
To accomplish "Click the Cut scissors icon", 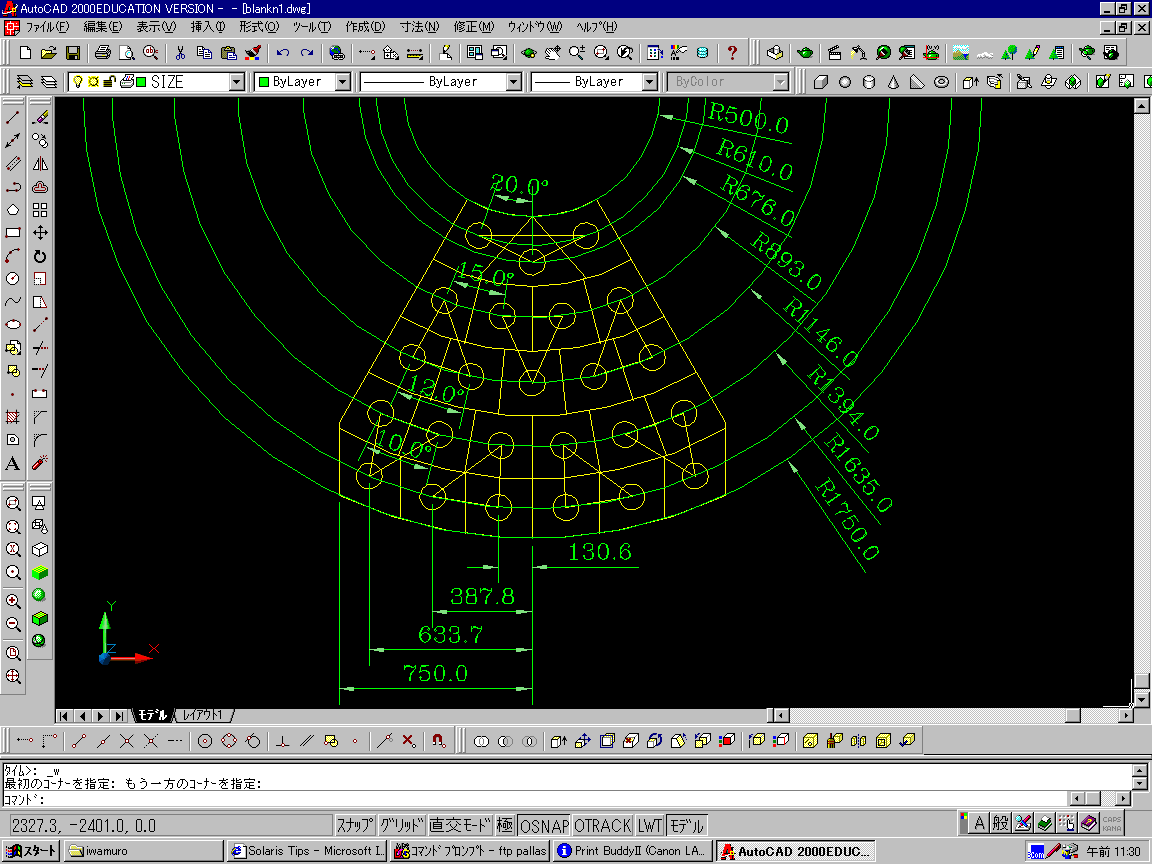I will (180, 53).
